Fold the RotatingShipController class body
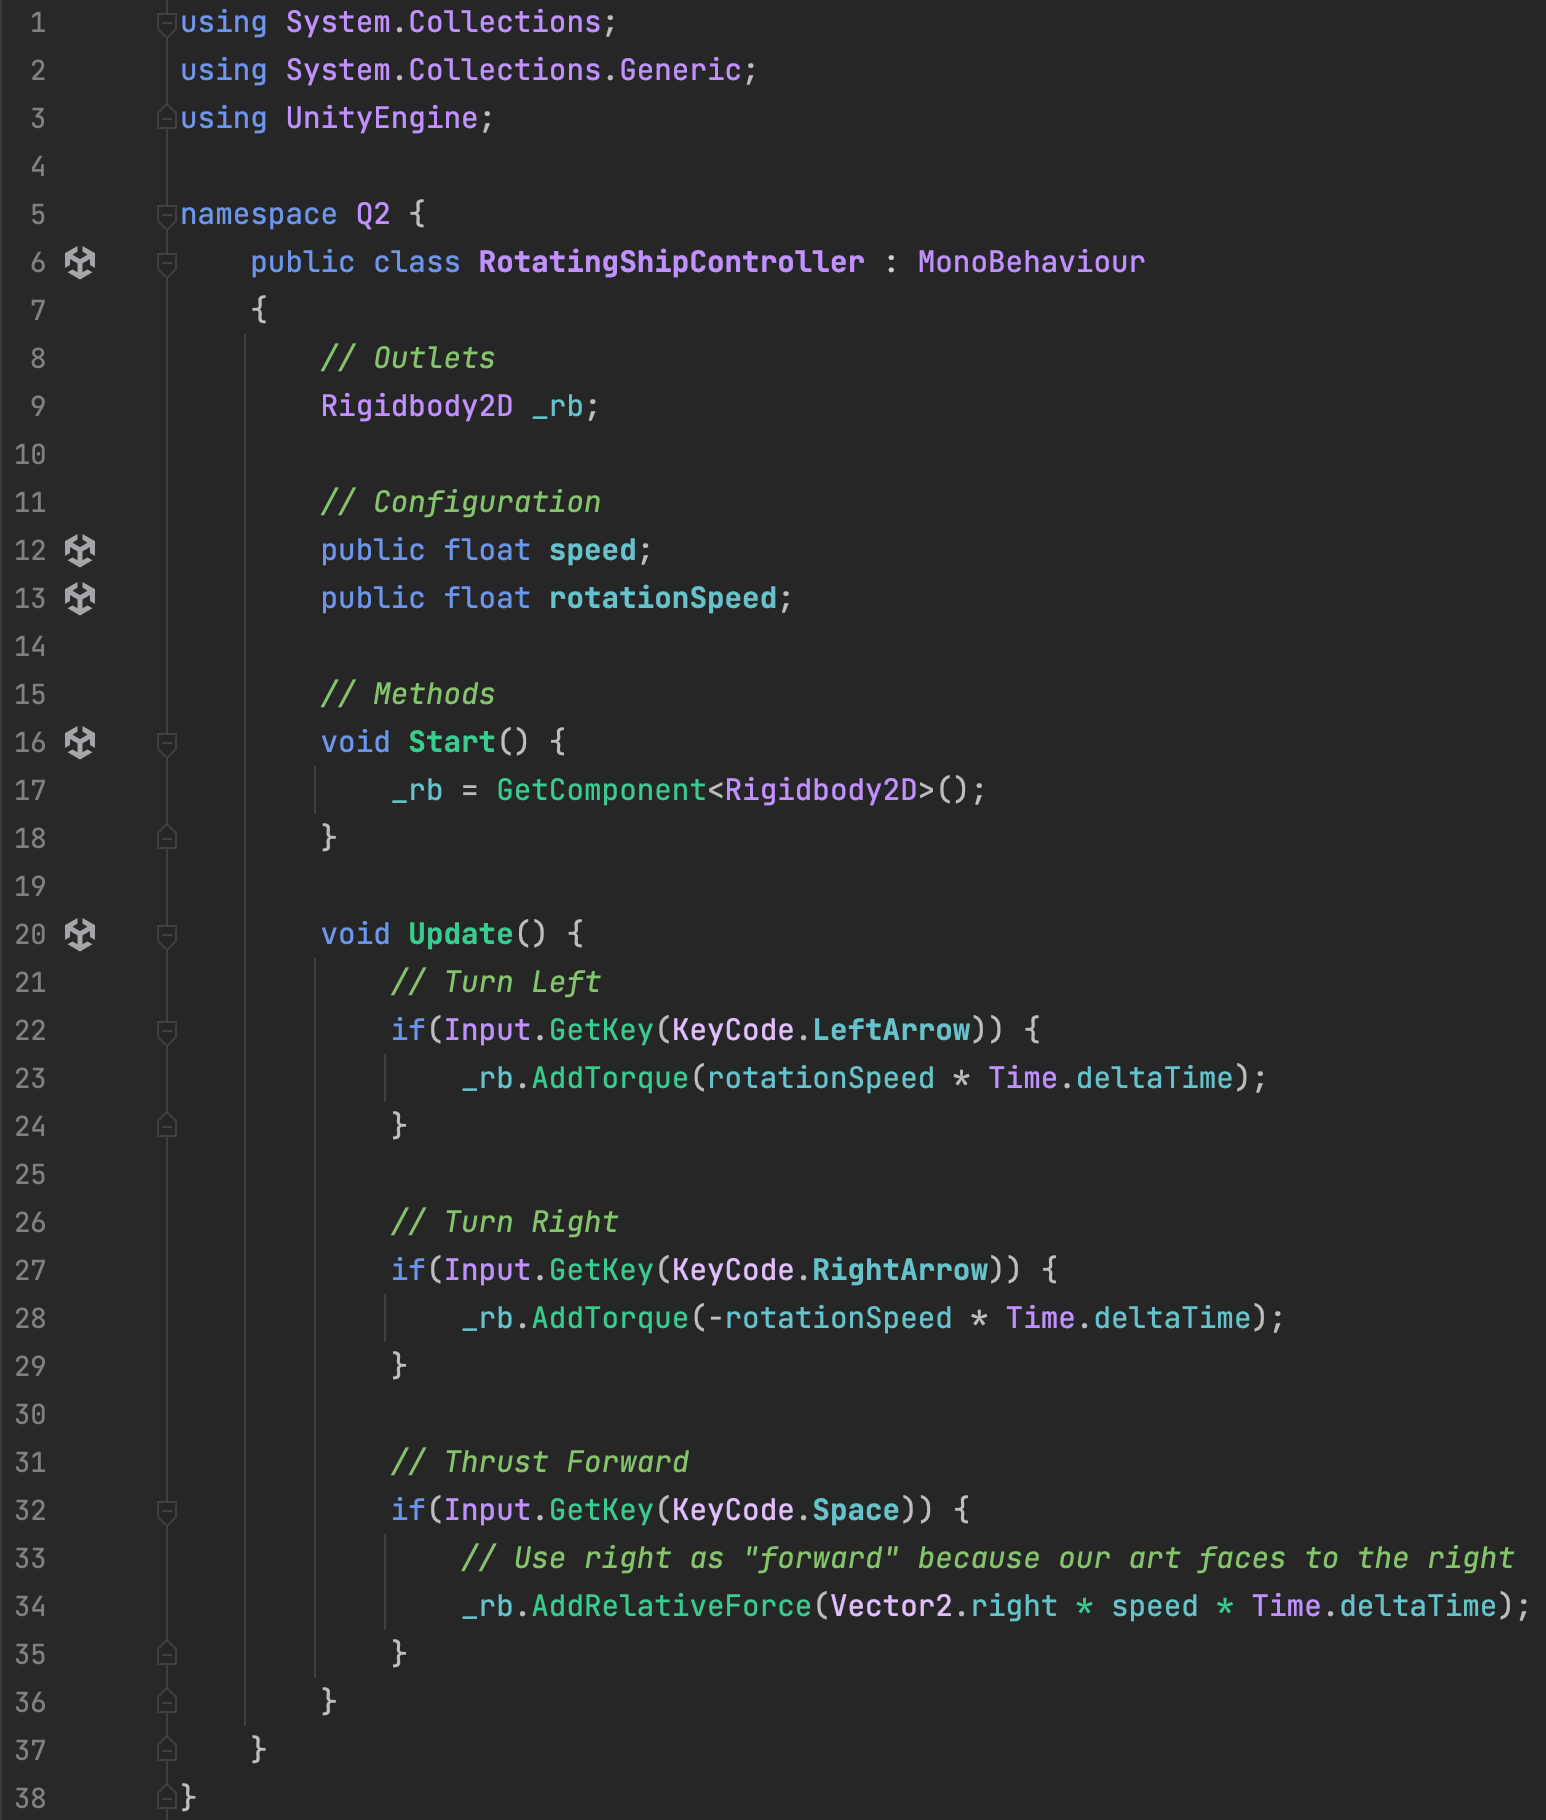1546x1820 pixels. click(x=167, y=263)
